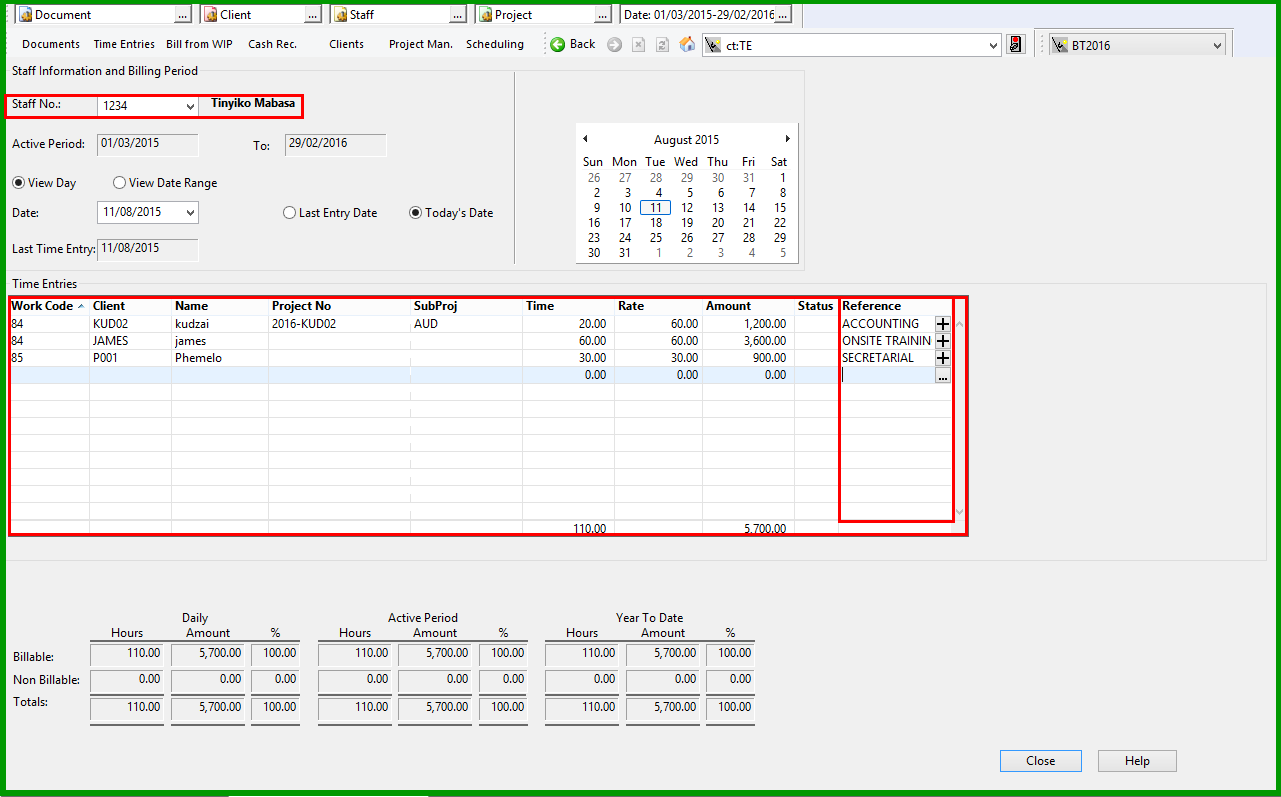Go to the previous month in the calendar
Image resolution: width=1281 pixels, height=797 pixels.
click(x=585, y=139)
